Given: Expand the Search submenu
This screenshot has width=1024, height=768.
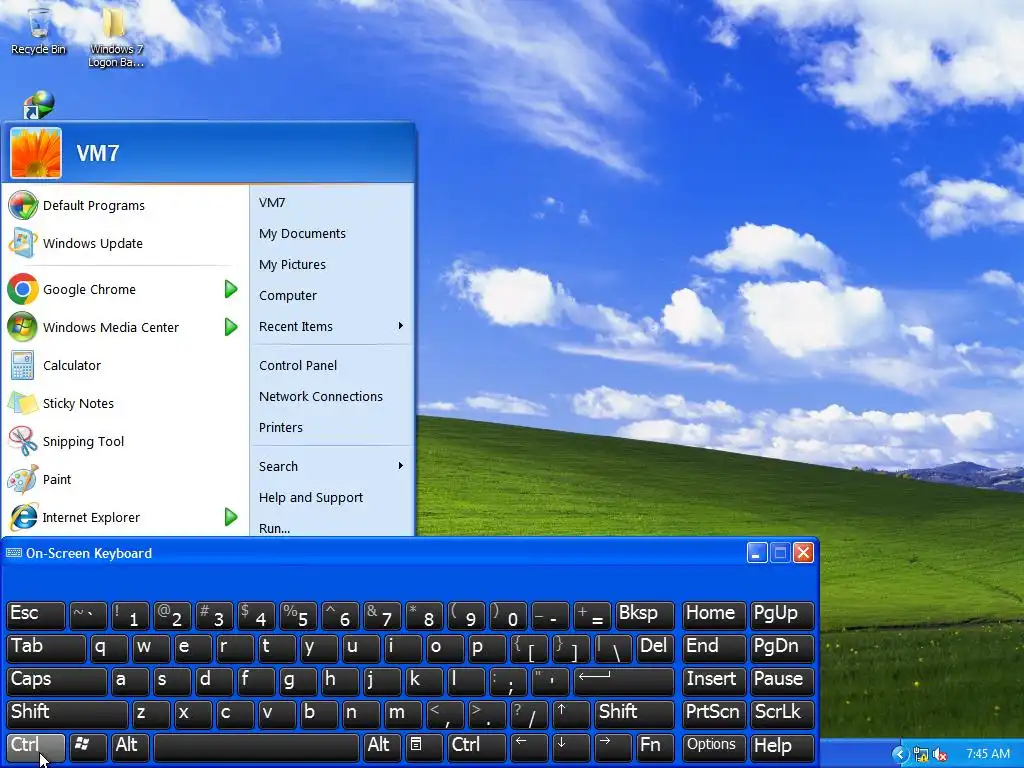Looking at the screenshot, I should 332,466.
